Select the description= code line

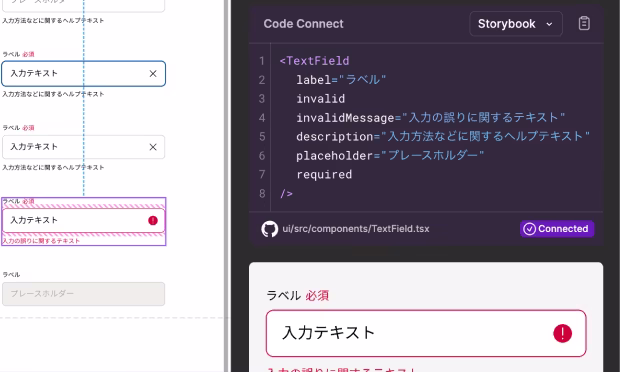tap(443, 136)
